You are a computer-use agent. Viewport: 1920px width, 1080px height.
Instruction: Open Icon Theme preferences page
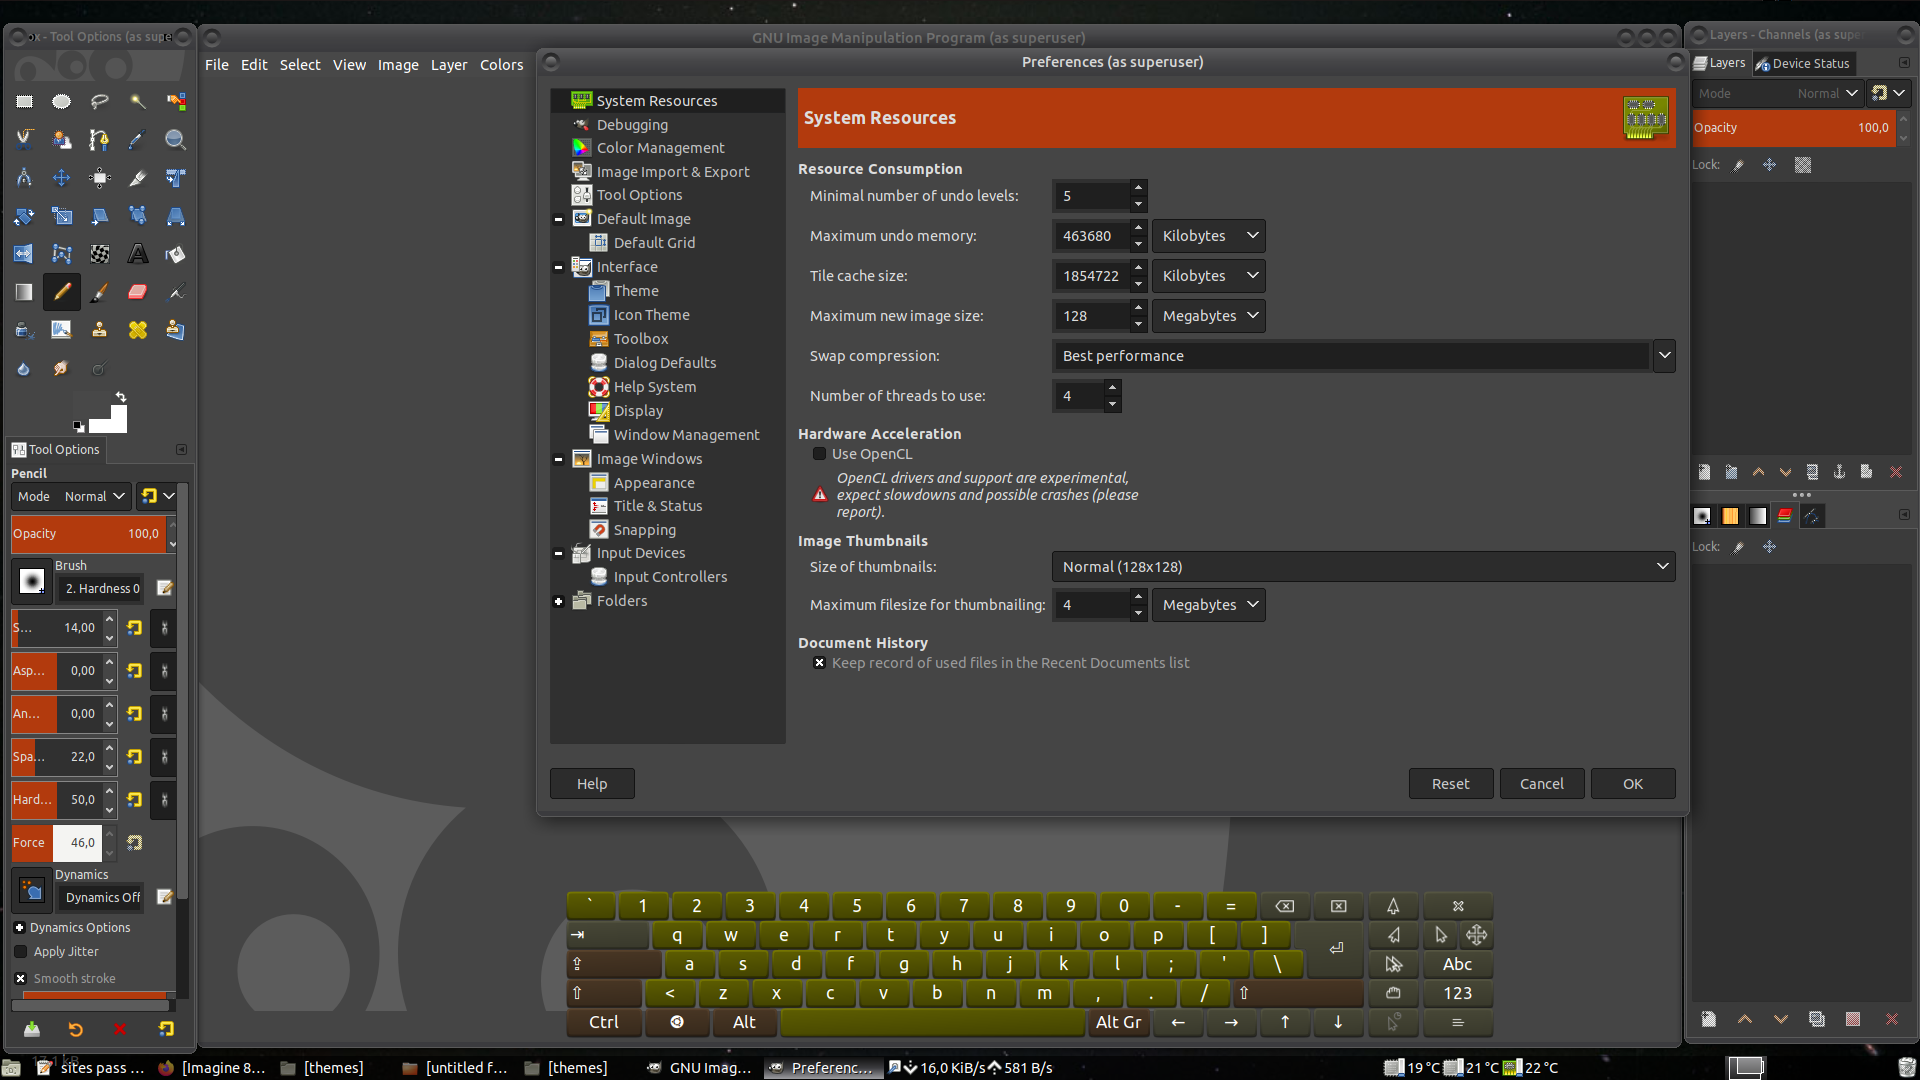(651, 315)
